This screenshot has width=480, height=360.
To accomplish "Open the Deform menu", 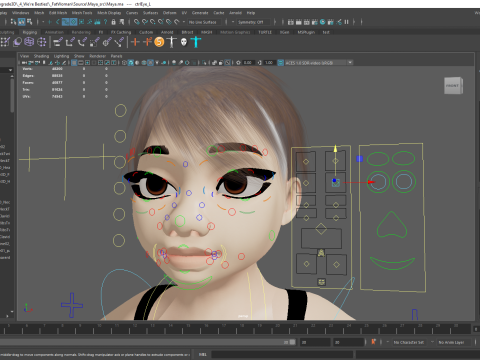I will click(169, 13).
